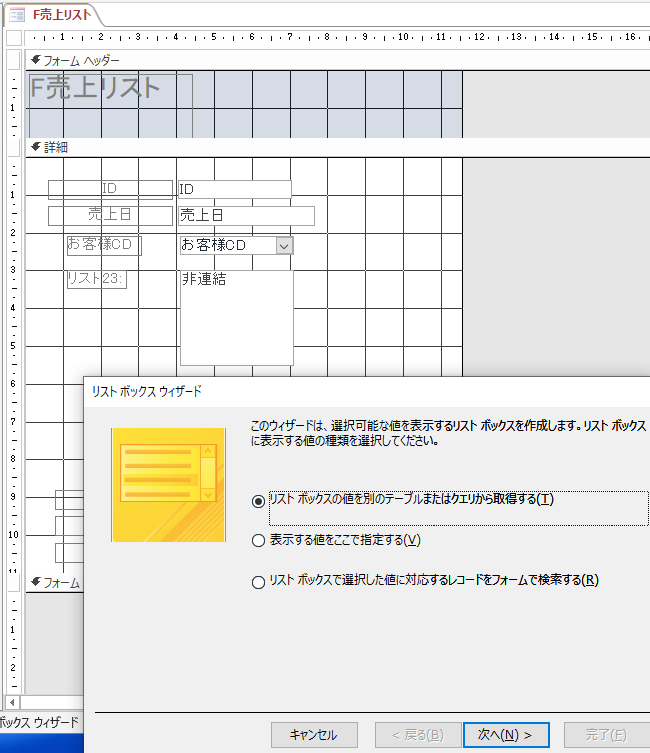Select the F売上リスト title label in header
650x753 pixels.
point(96,88)
